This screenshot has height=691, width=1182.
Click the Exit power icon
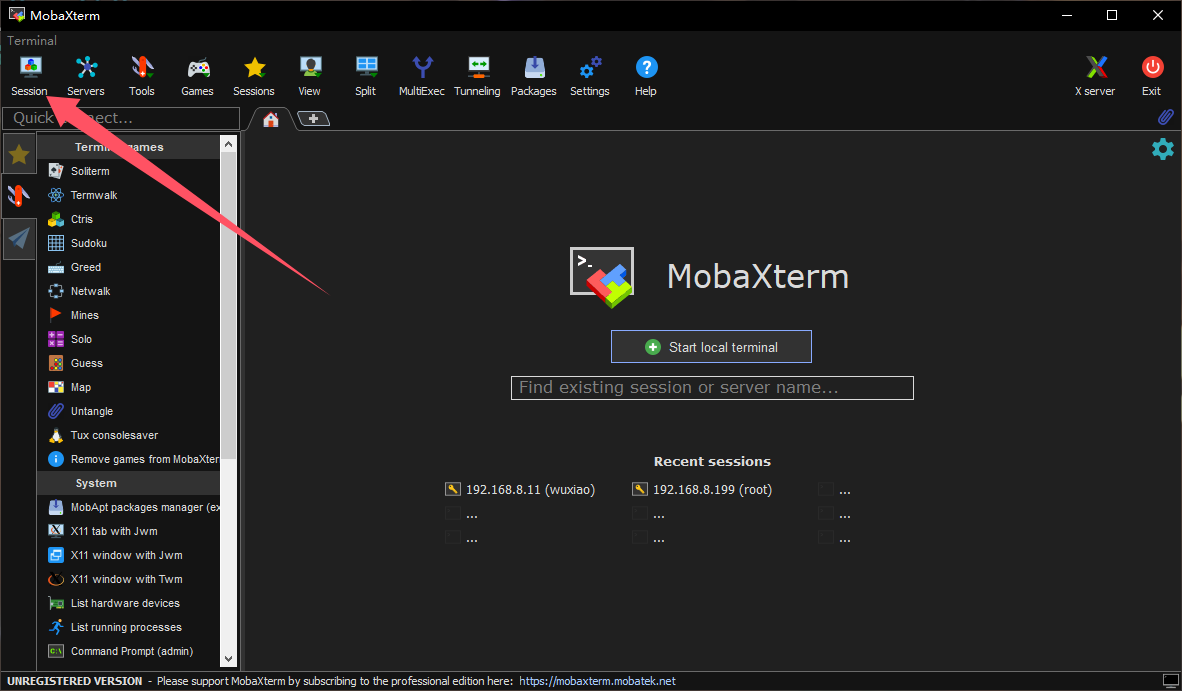1152,76
